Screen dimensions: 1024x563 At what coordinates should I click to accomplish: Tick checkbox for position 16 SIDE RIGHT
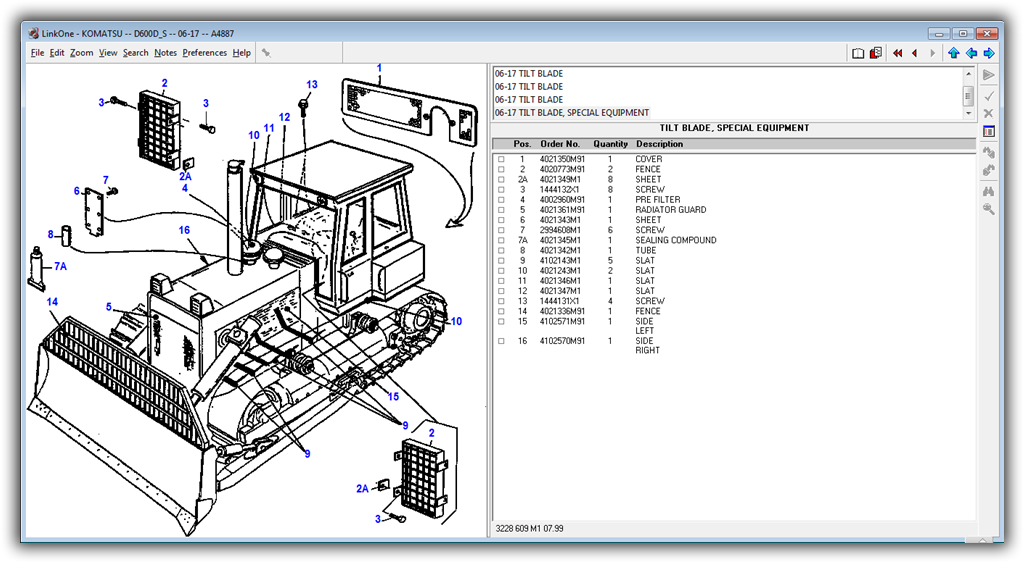[x=501, y=341]
